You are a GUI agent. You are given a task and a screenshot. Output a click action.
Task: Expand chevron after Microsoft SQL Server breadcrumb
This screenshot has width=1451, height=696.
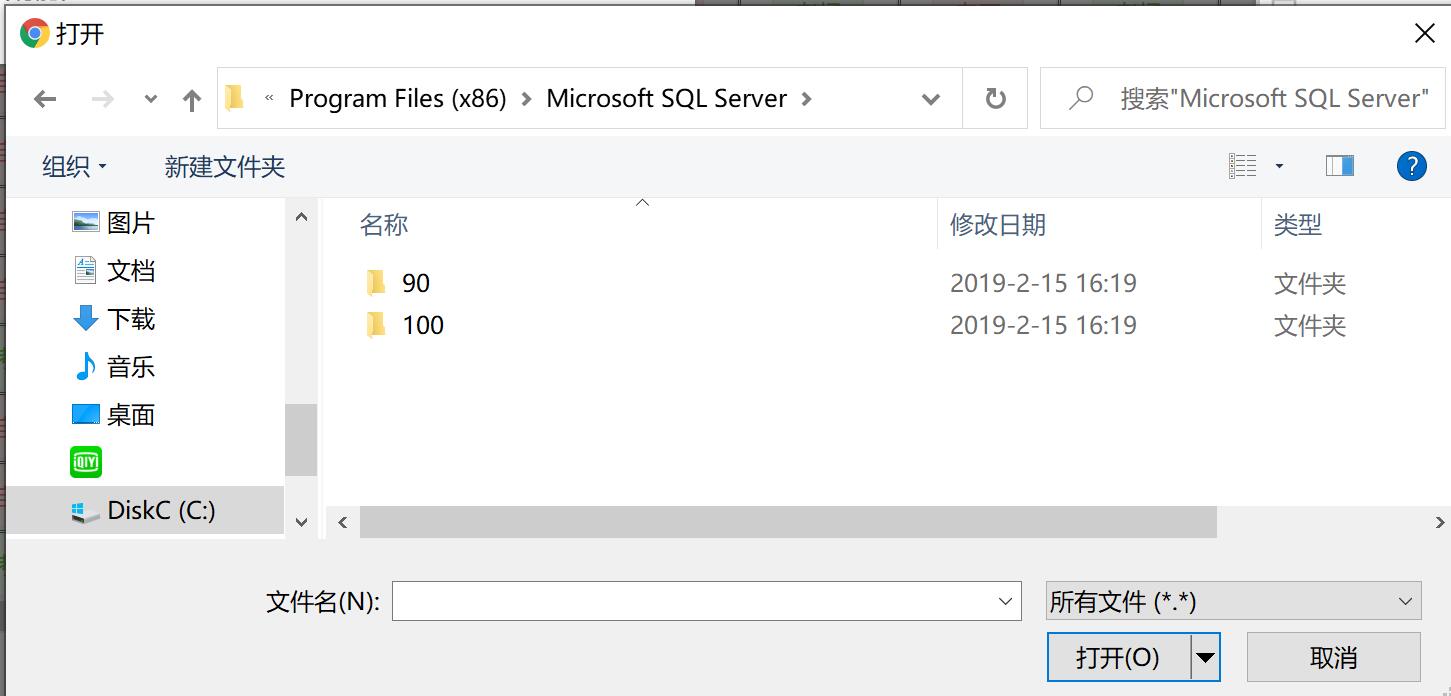(x=807, y=99)
